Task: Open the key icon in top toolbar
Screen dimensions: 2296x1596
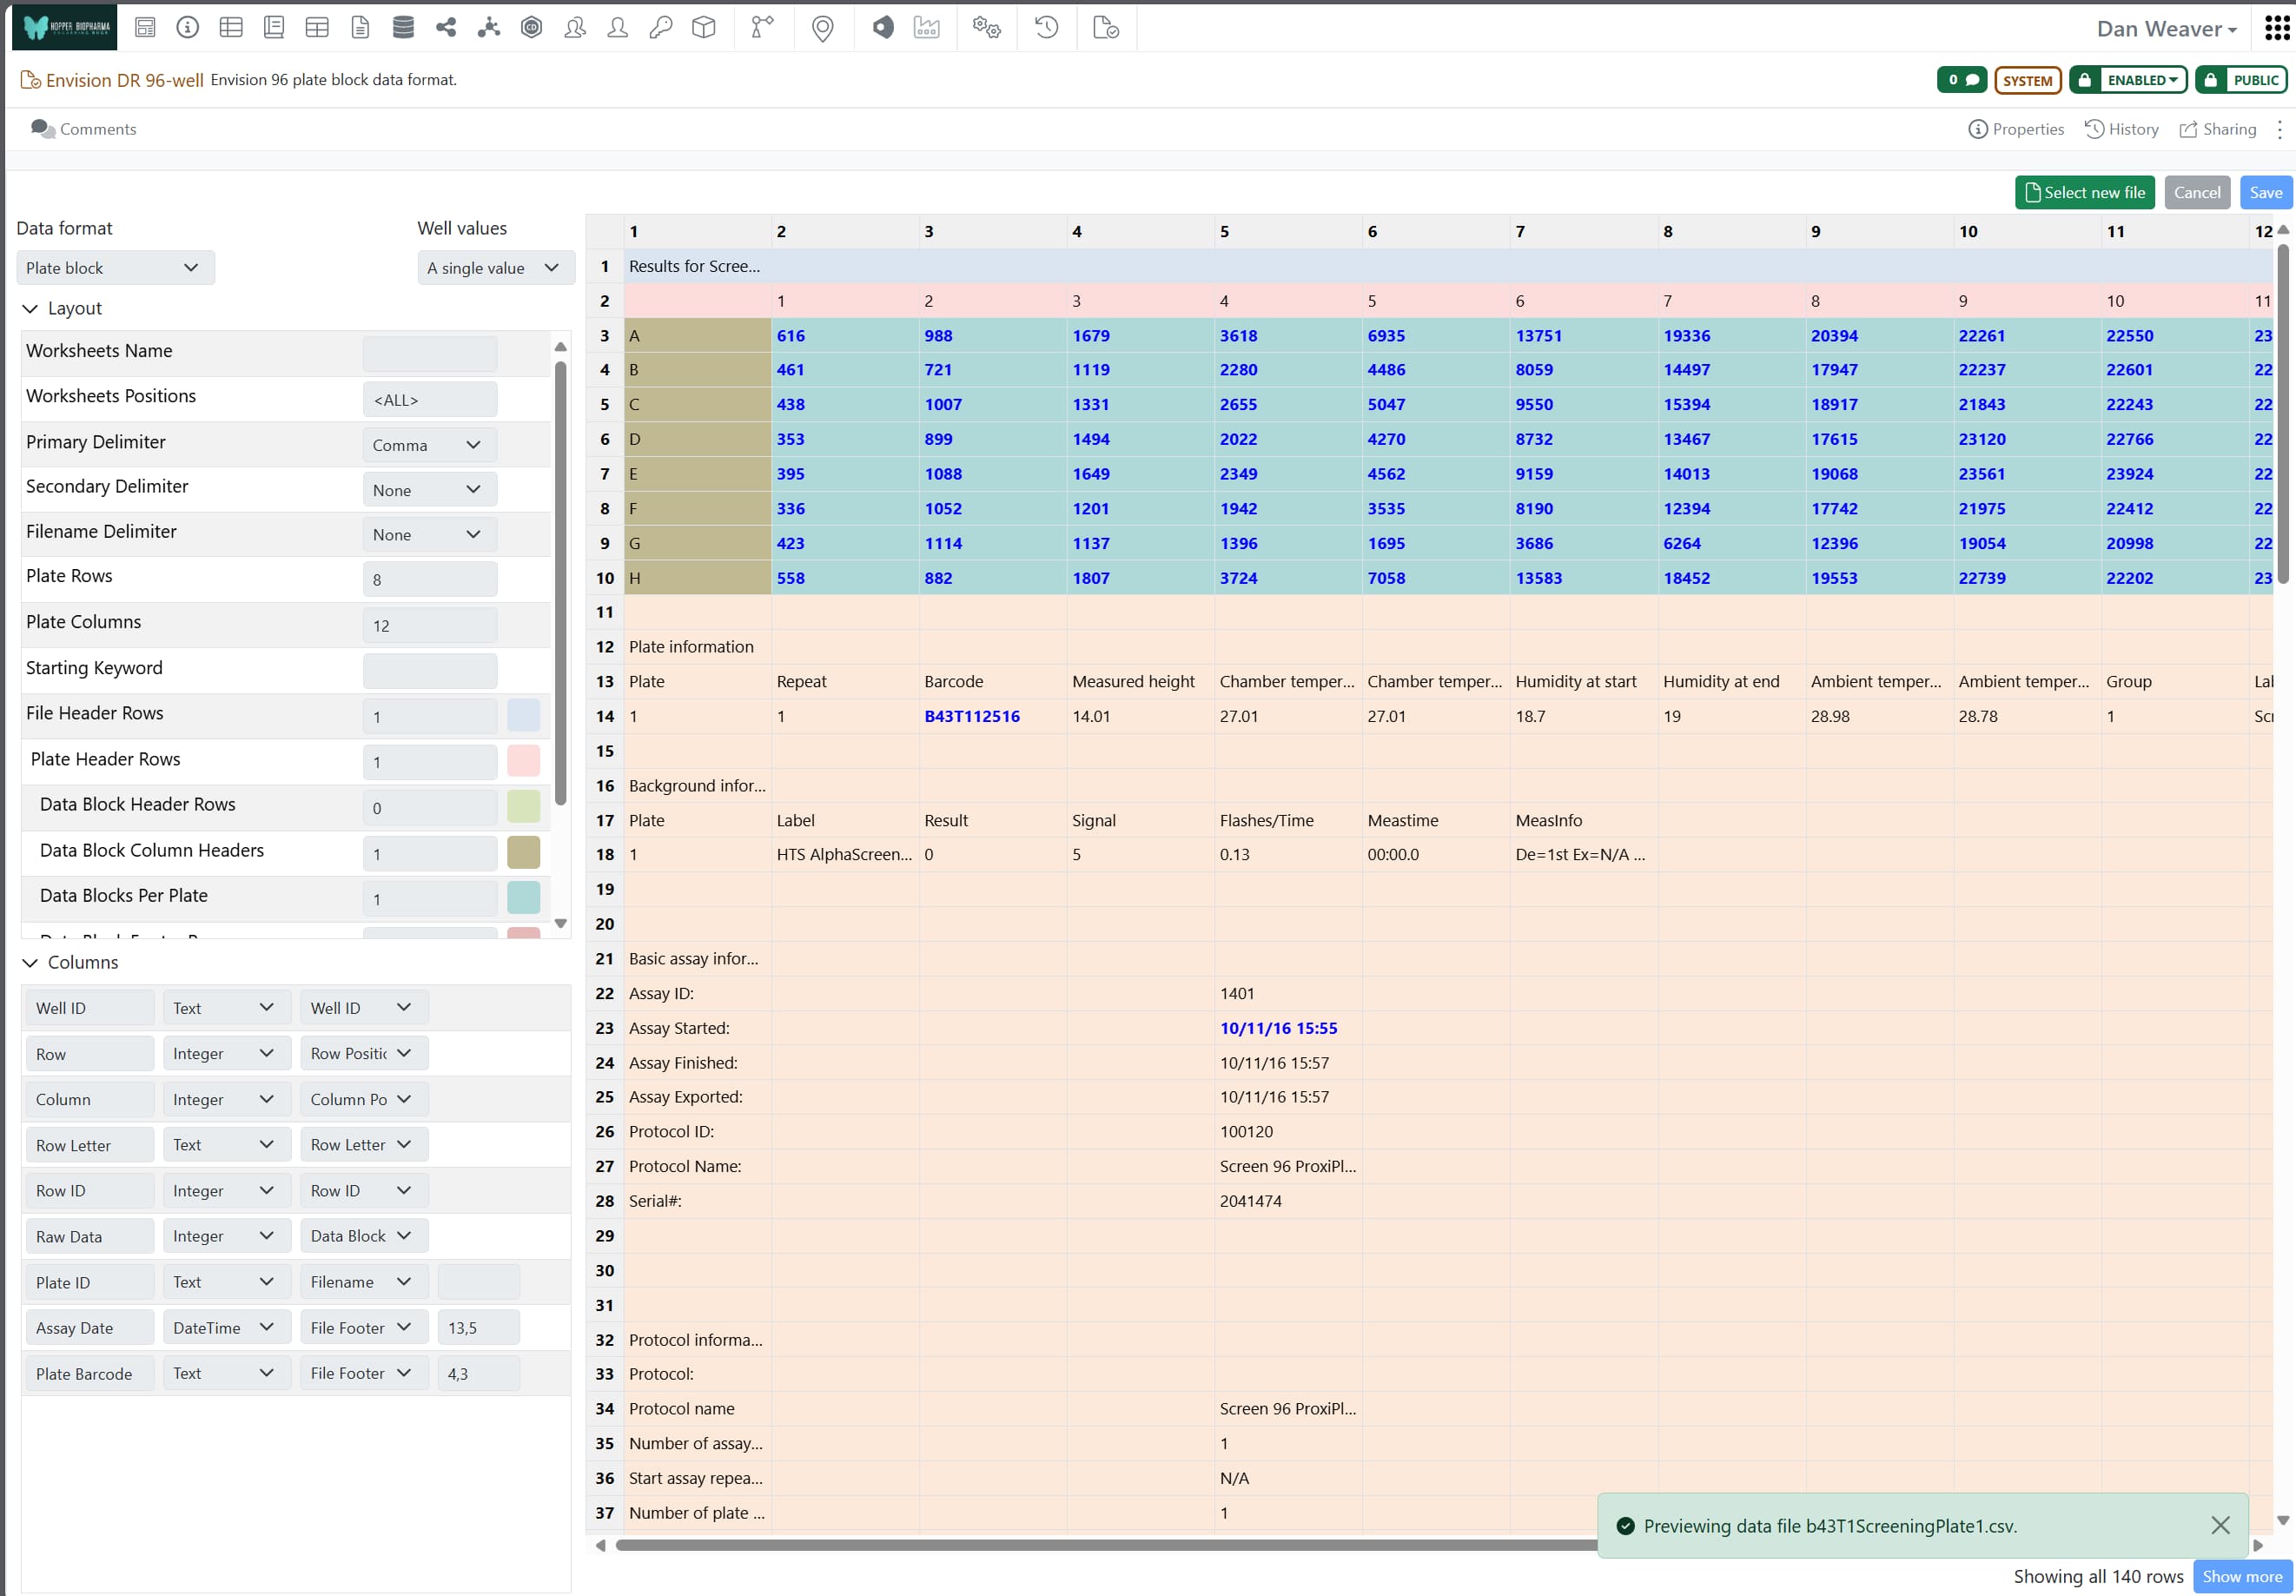Action: [660, 27]
